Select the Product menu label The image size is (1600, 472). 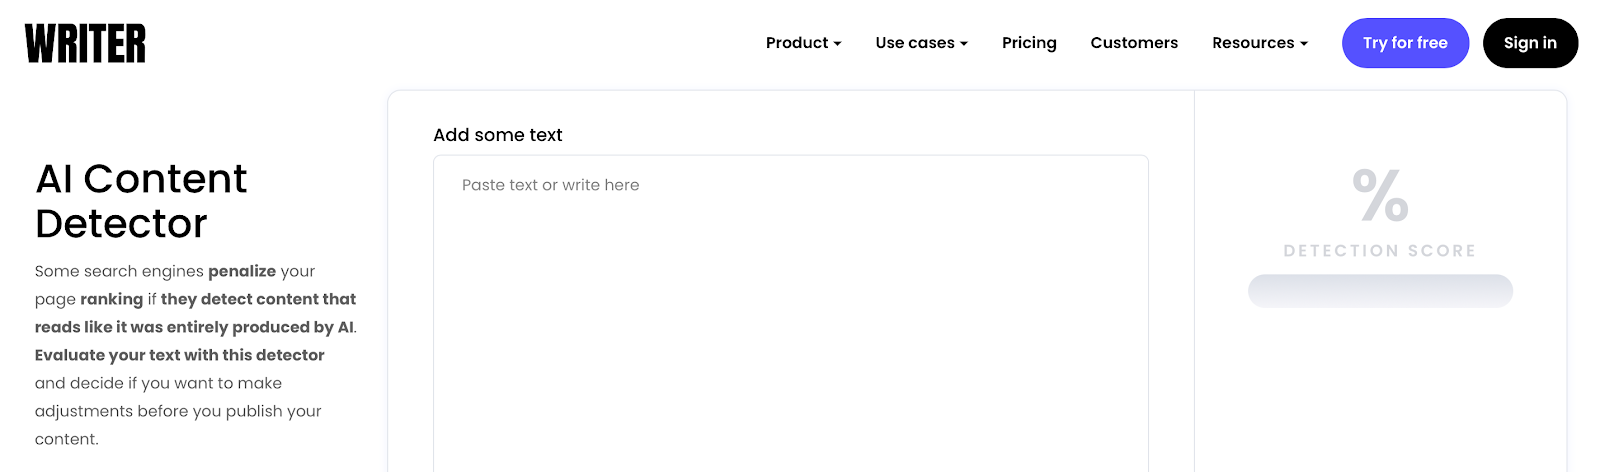[797, 43]
